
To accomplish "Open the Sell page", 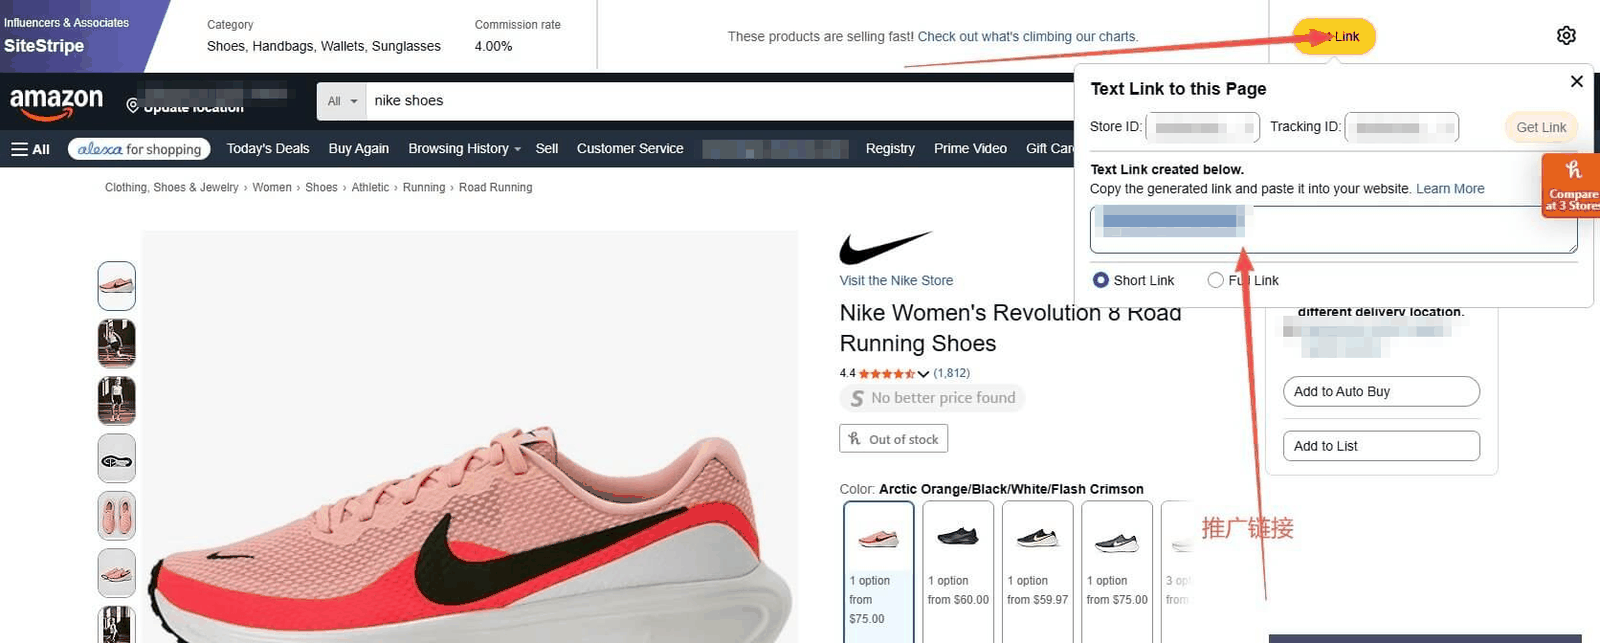I will coord(547,148).
